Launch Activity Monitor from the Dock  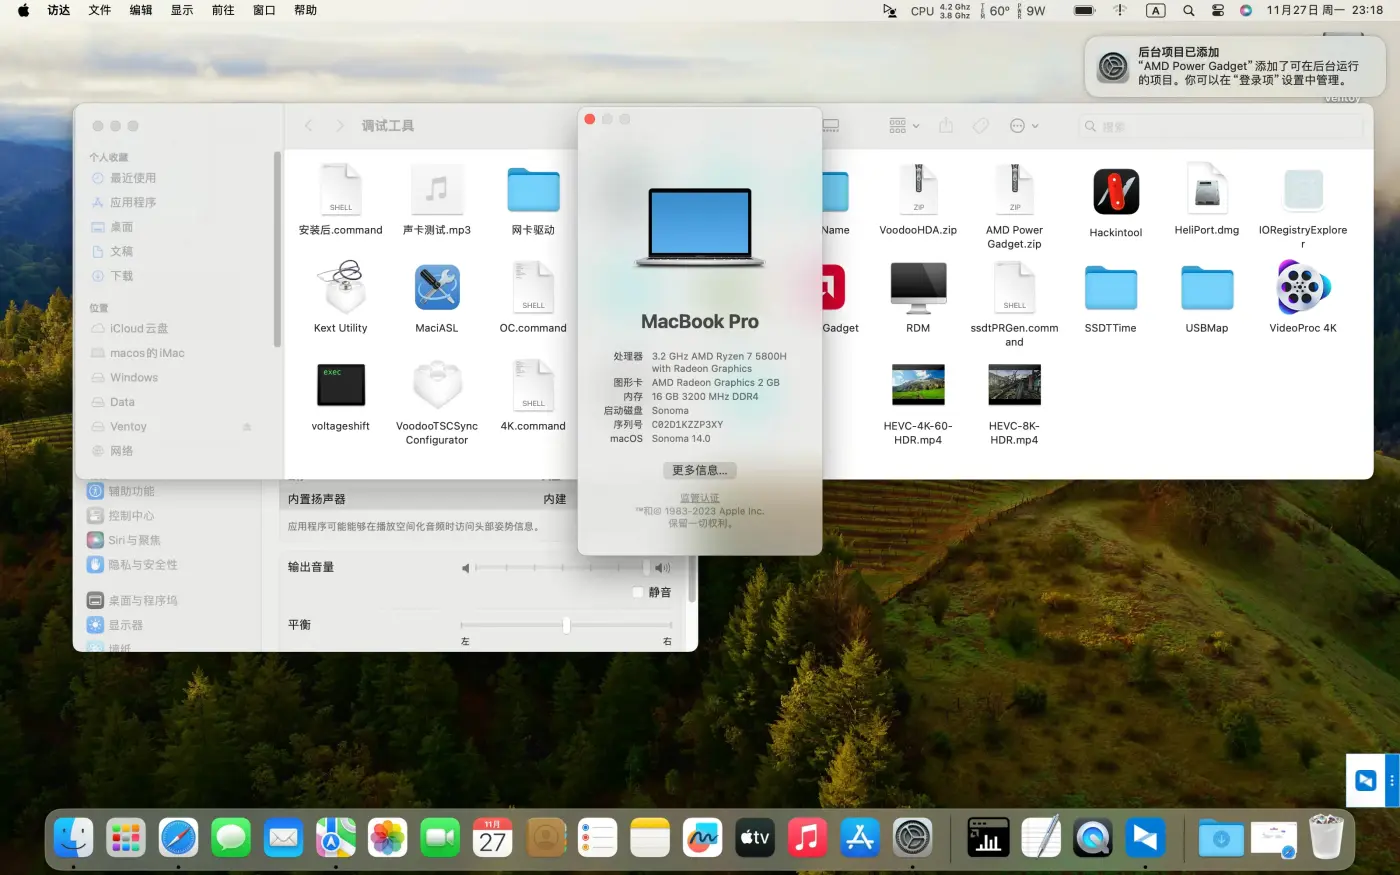(x=988, y=838)
